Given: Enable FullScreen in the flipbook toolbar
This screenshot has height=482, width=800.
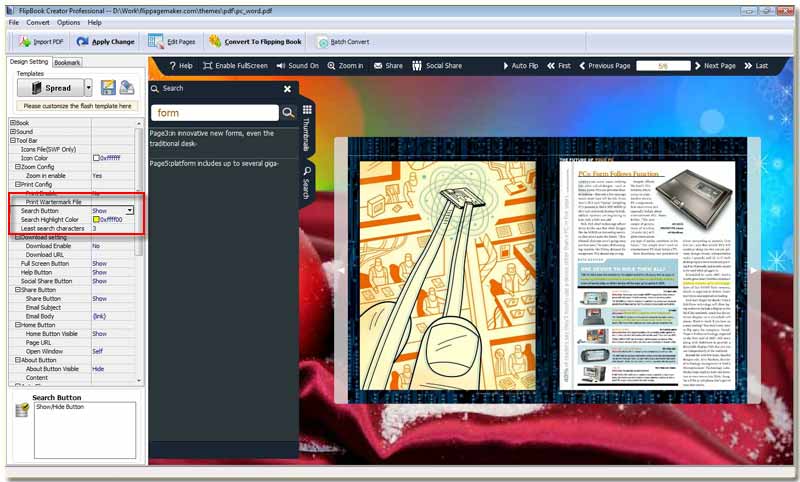Looking at the screenshot, I should pyautogui.click(x=235, y=66).
